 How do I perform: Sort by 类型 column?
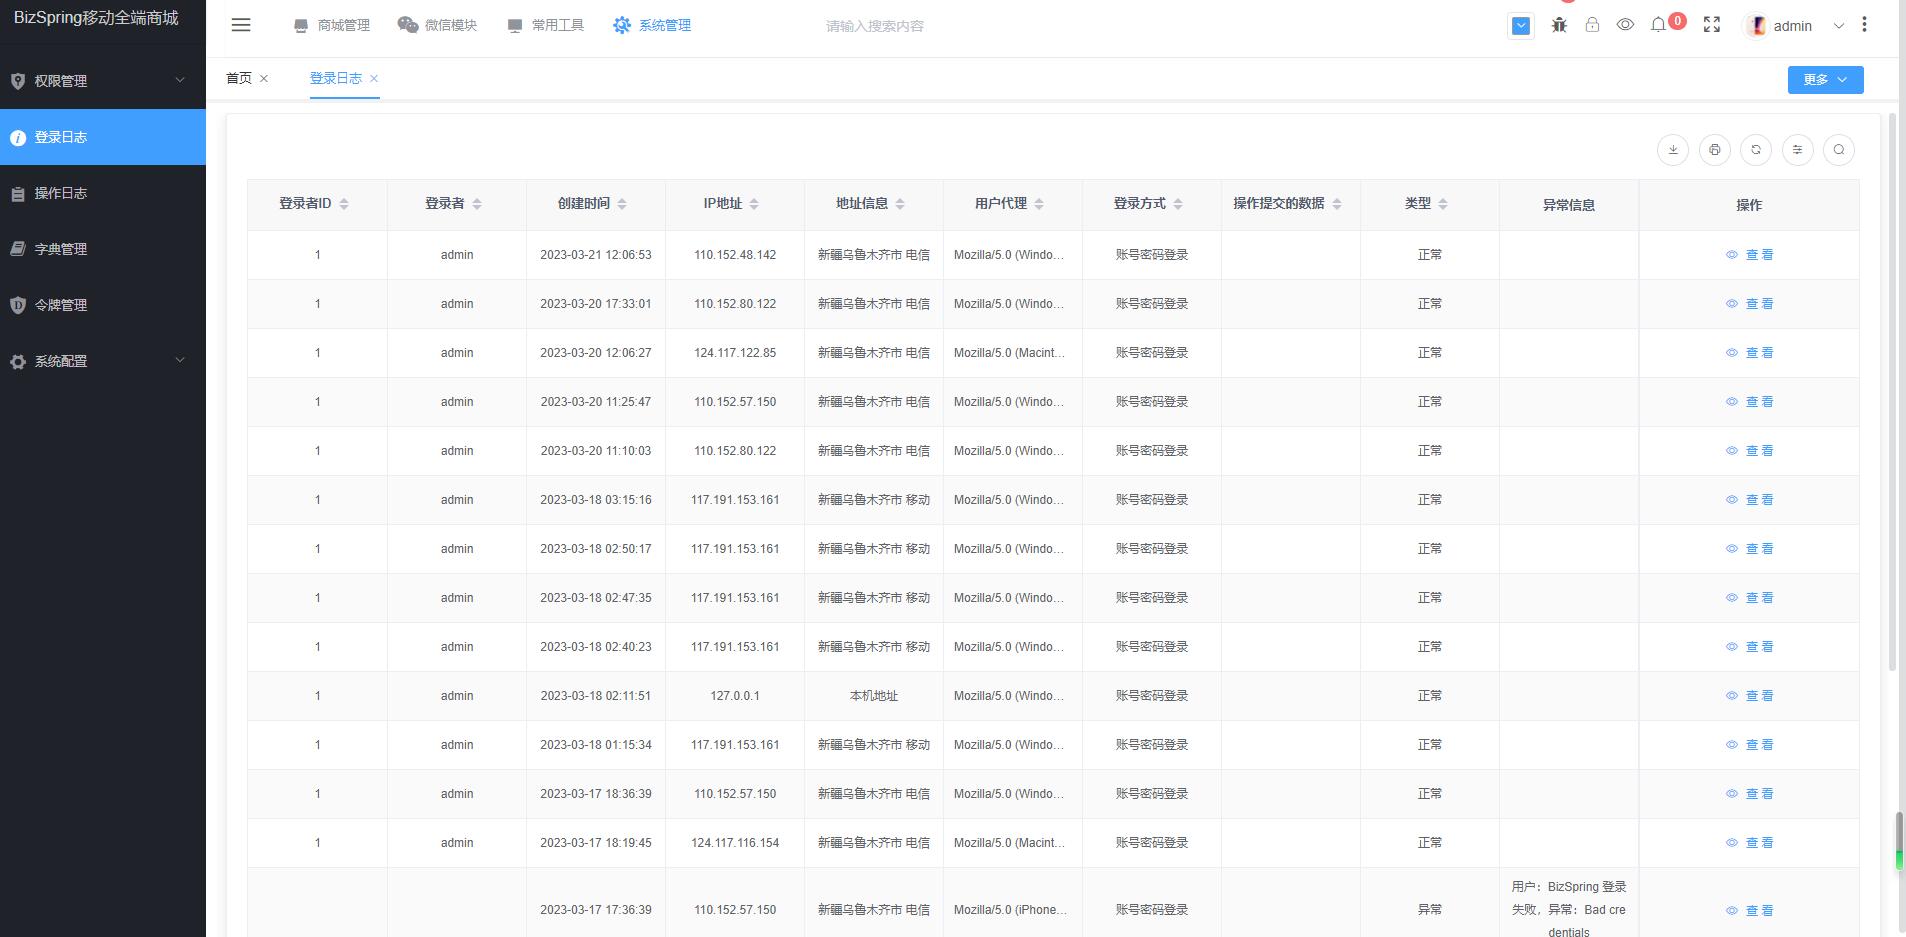click(x=1443, y=204)
